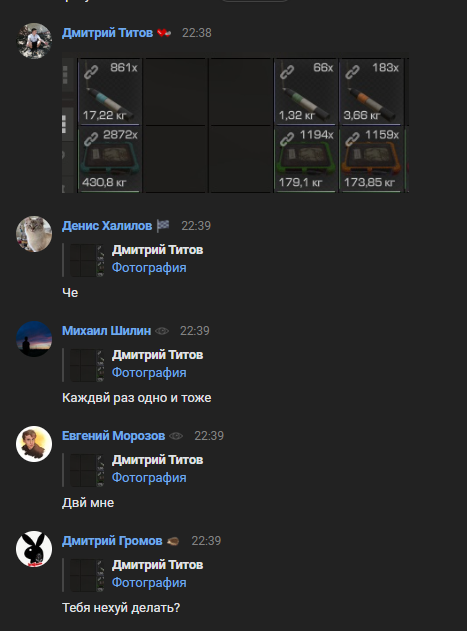The width and height of the screenshot is (467, 631).
Task: Open Дмитрий Титов's profile from name
Action: [x=107, y=33]
